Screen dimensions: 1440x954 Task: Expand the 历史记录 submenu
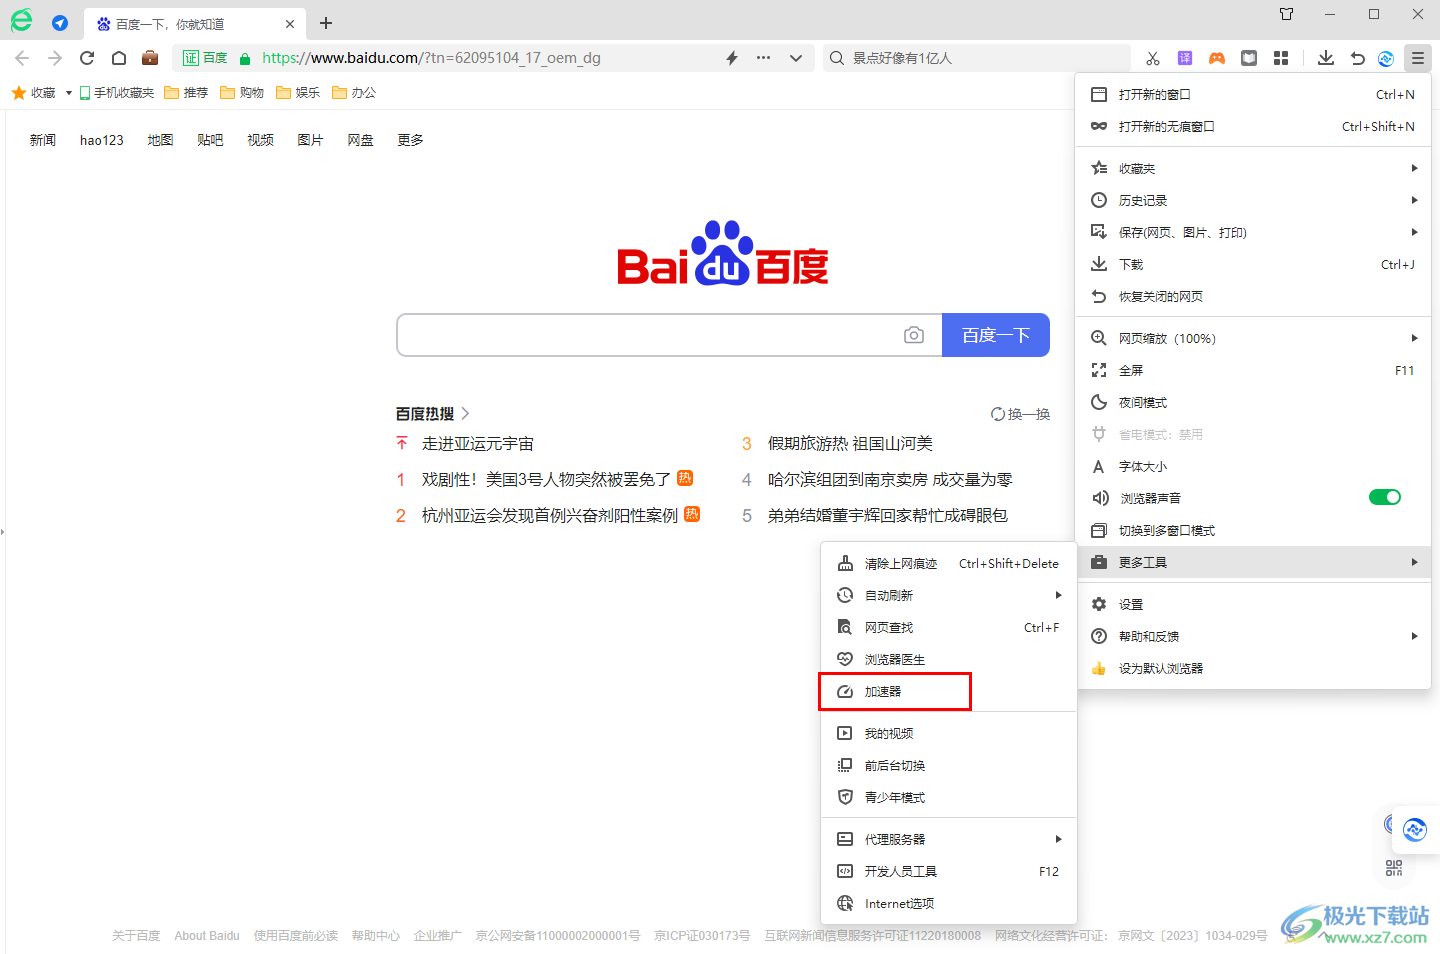pyautogui.click(x=1253, y=200)
